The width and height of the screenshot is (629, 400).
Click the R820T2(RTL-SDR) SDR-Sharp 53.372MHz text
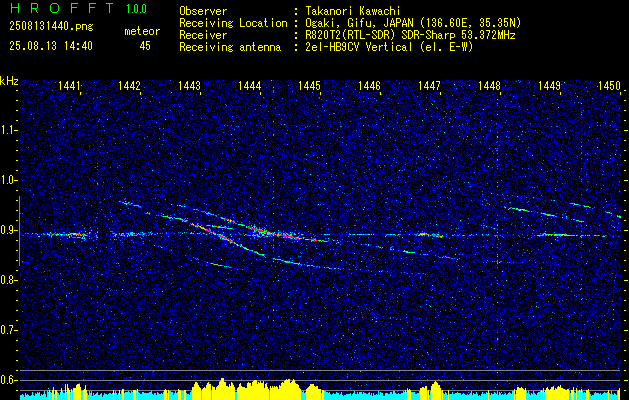[410, 35]
